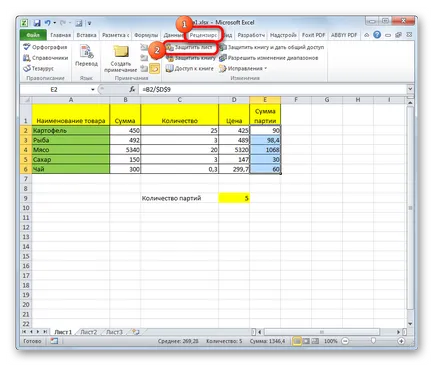434x366 pixels.
Task: Switch to the Foxit PDF ribbon tab
Action: [x=313, y=35]
